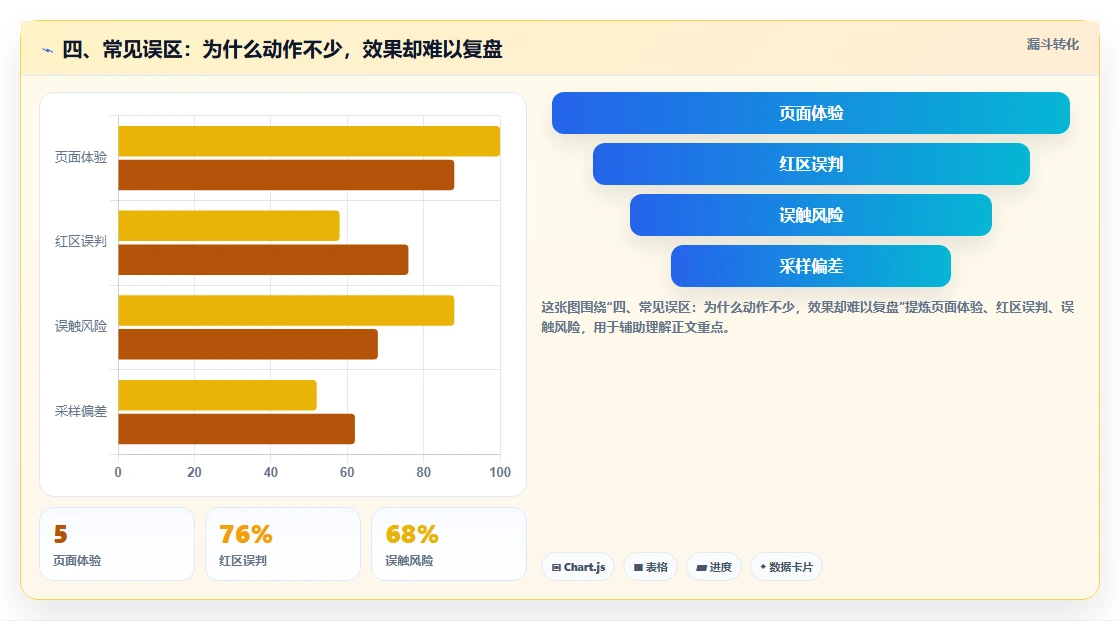Screen dimensions: 1120x621
Task: Click the brown bar for 误触风险
Action: coord(248,344)
